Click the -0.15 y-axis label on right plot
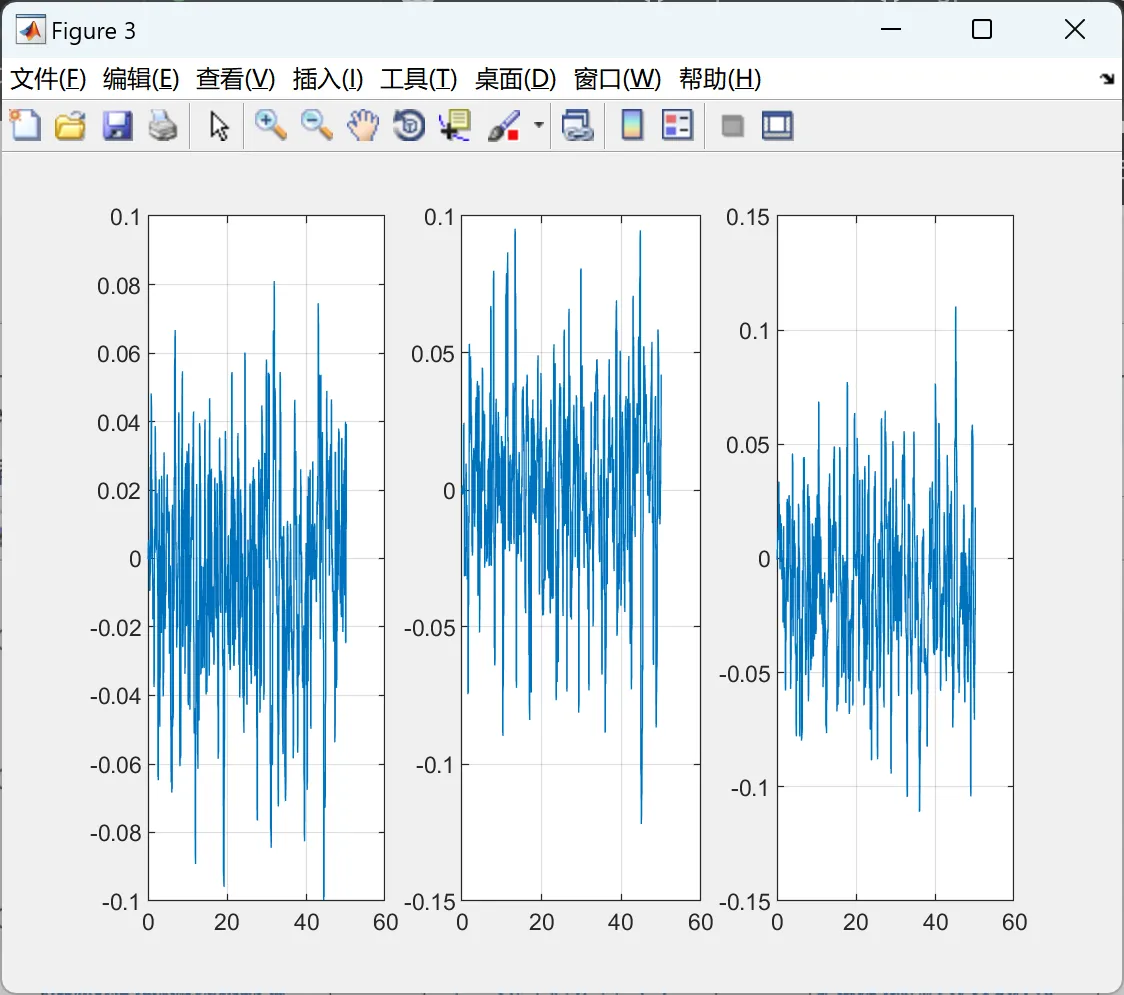This screenshot has height=995, width=1124. [x=744, y=902]
